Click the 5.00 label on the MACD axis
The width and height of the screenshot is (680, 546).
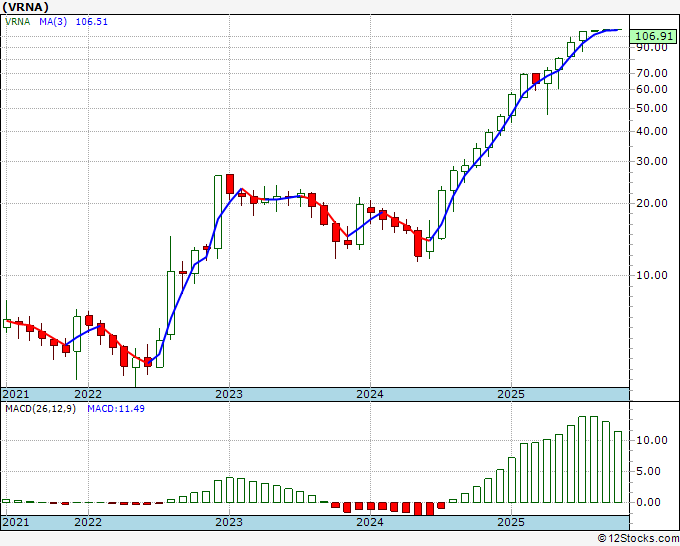(x=650, y=471)
